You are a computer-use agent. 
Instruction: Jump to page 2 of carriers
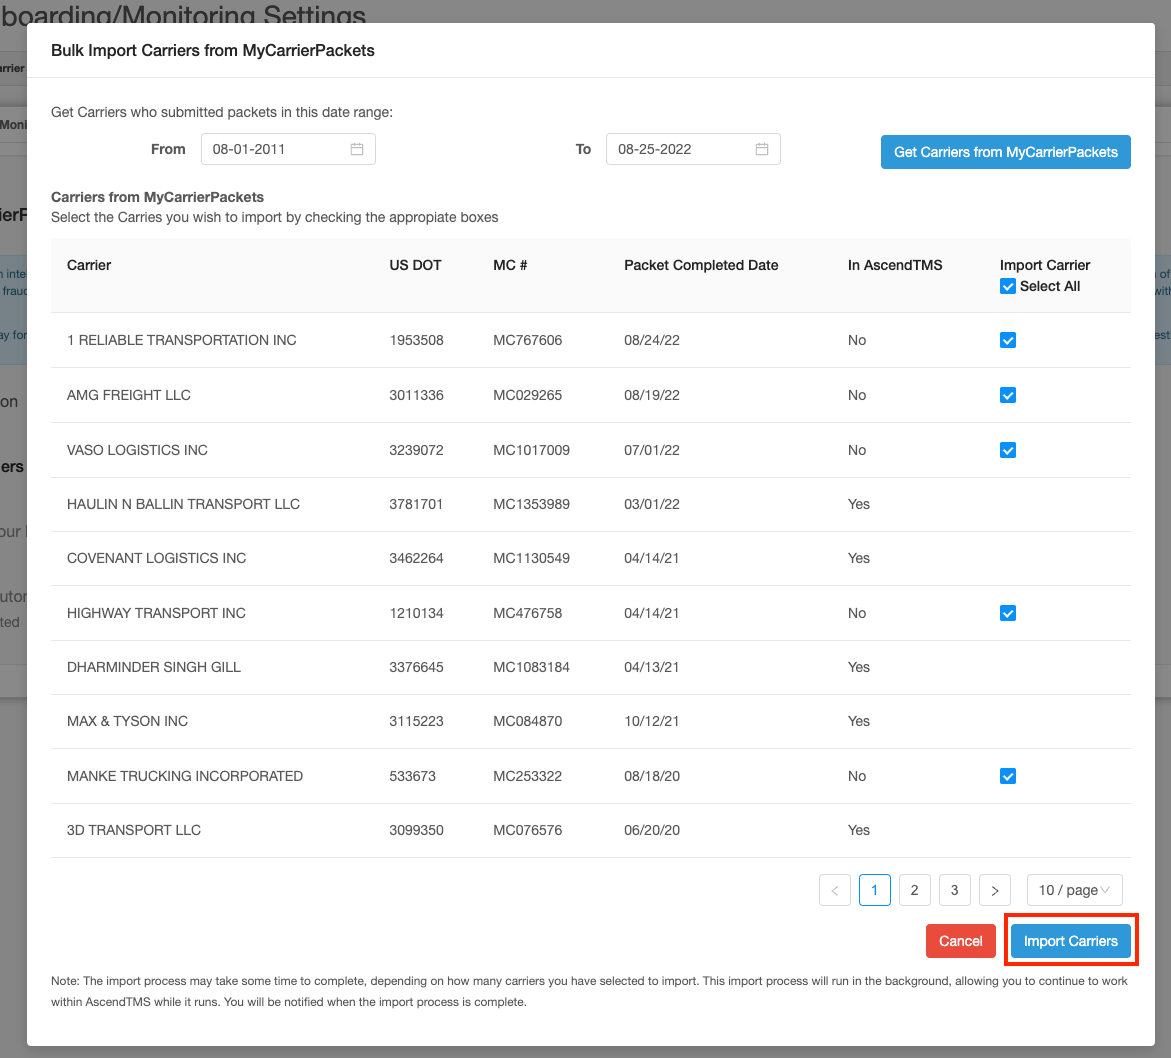(915, 890)
